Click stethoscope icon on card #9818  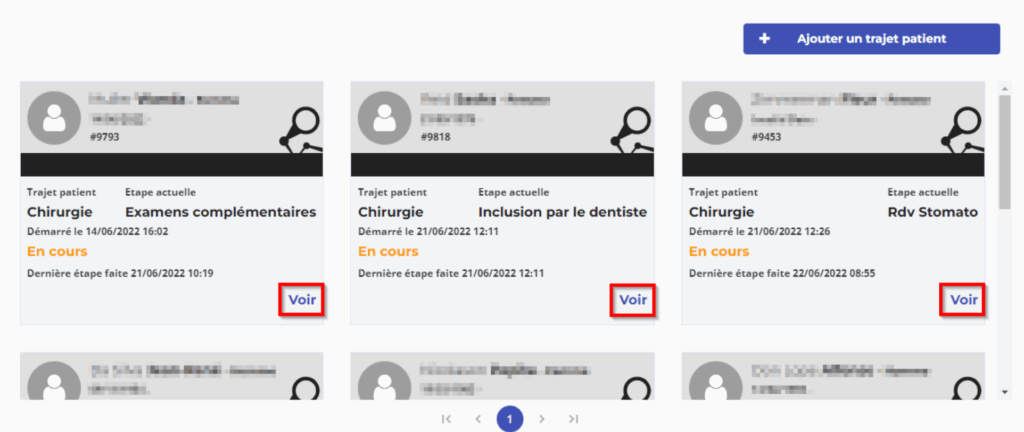coord(632,131)
